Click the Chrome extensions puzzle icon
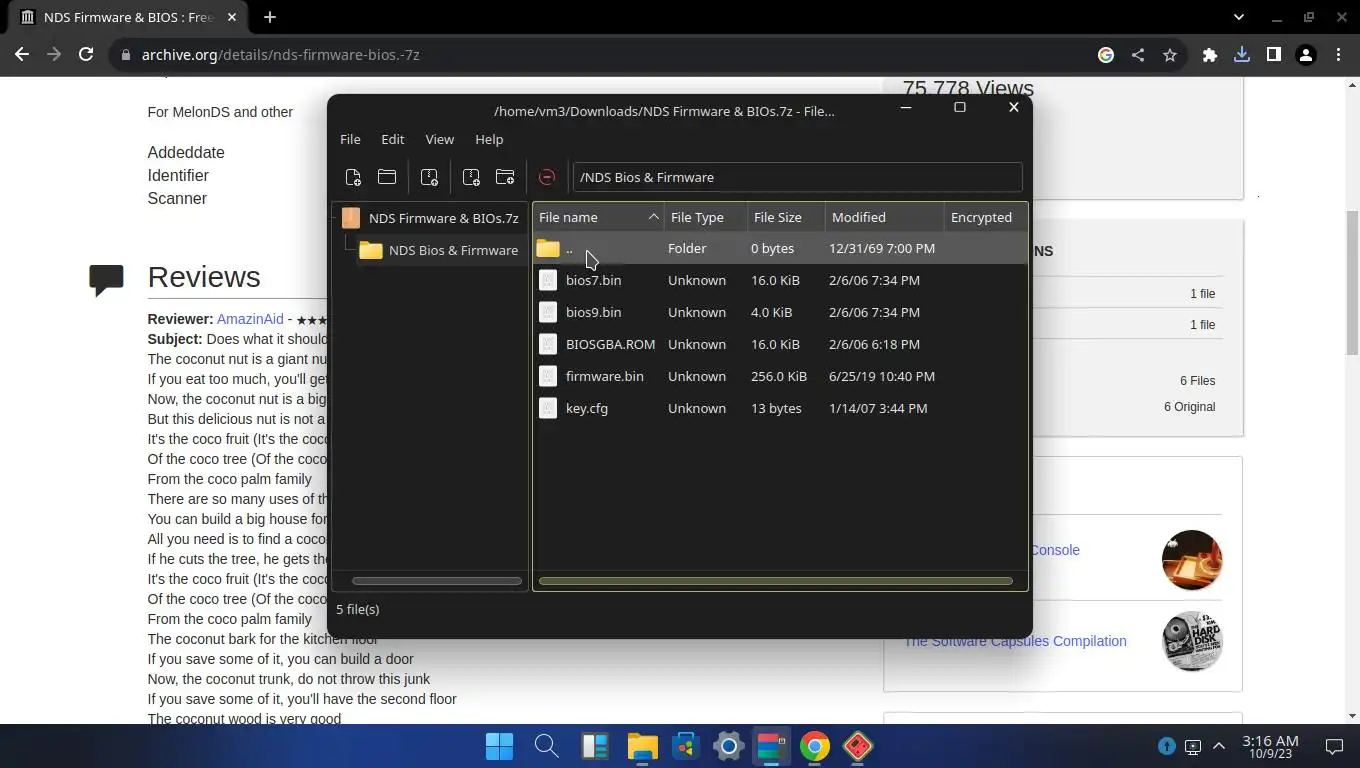 [x=1210, y=55]
